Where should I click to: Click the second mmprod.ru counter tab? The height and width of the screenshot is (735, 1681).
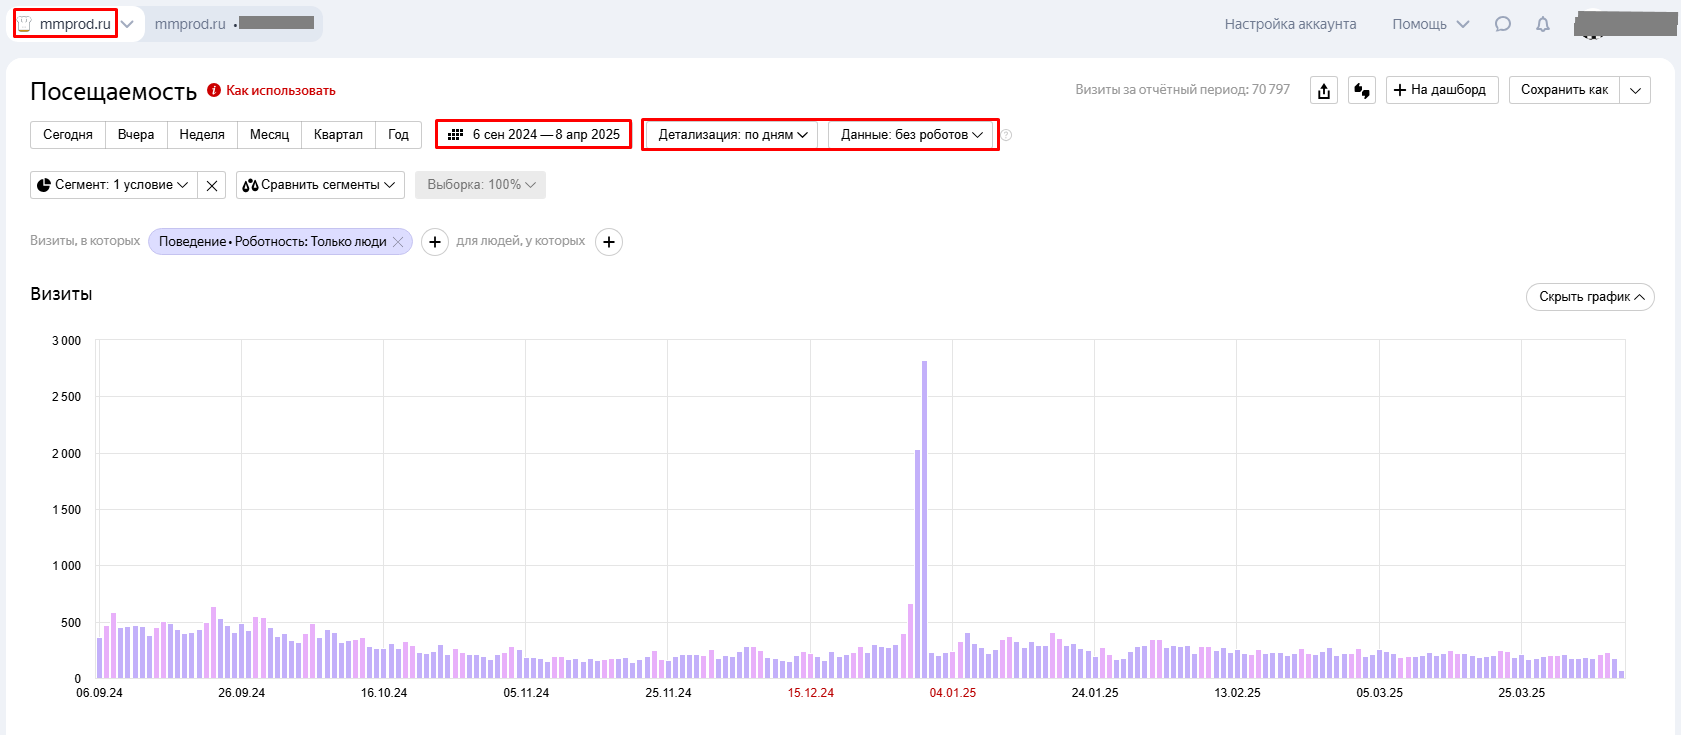click(x=234, y=24)
